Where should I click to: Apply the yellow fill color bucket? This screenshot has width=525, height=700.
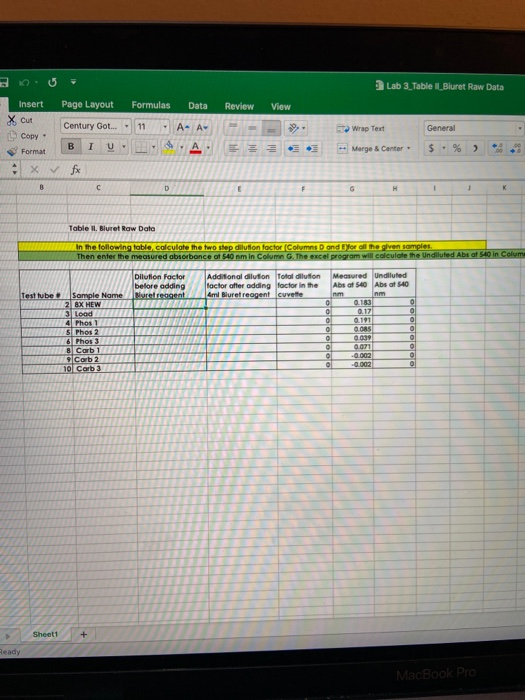pyautogui.click(x=170, y=147)
